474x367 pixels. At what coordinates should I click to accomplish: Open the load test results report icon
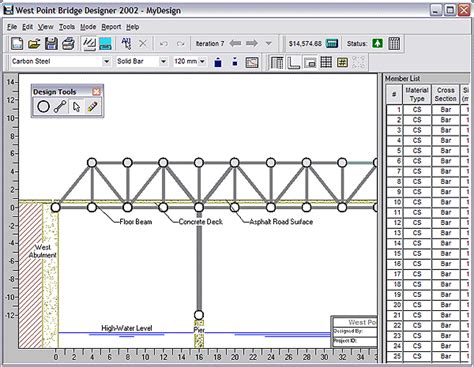(394, 44)
